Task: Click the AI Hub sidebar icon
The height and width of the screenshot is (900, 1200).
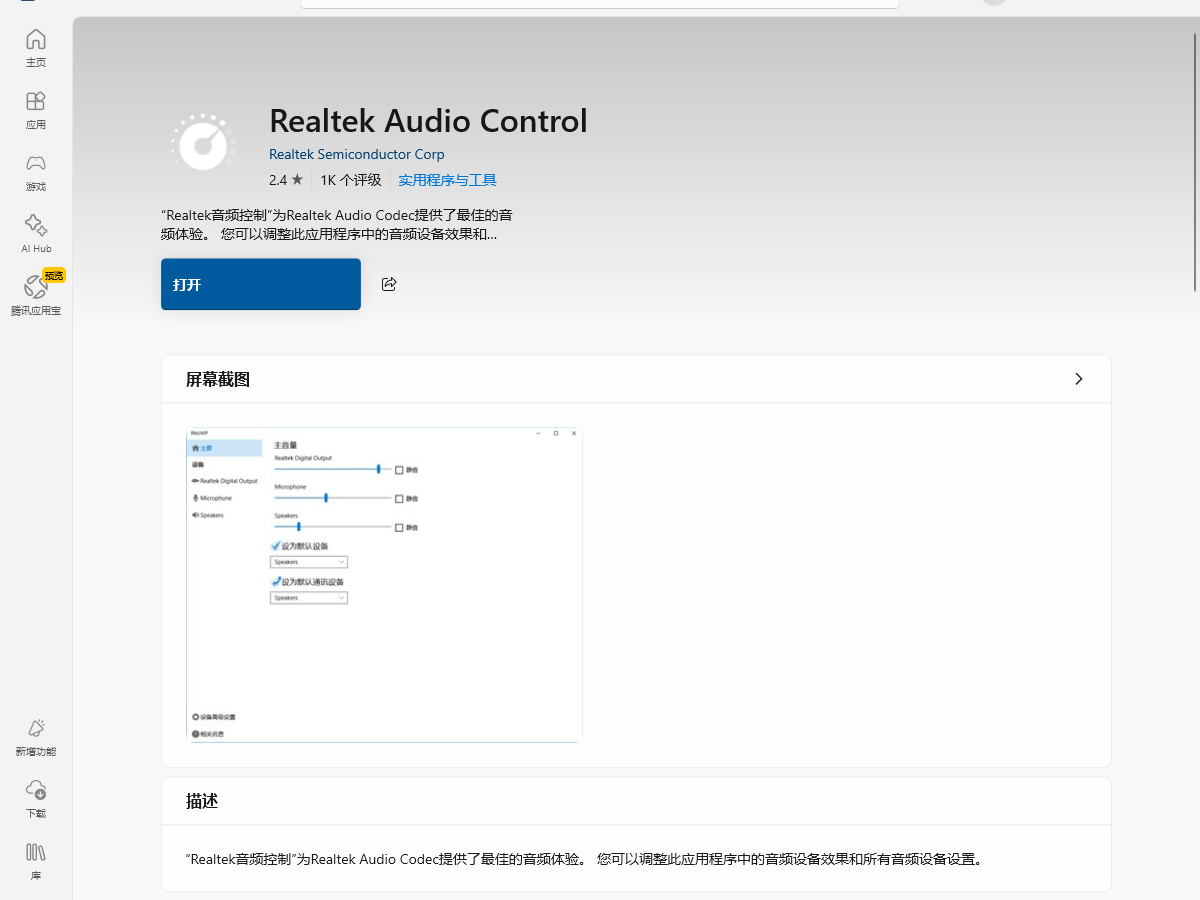Action: [36, 232]
